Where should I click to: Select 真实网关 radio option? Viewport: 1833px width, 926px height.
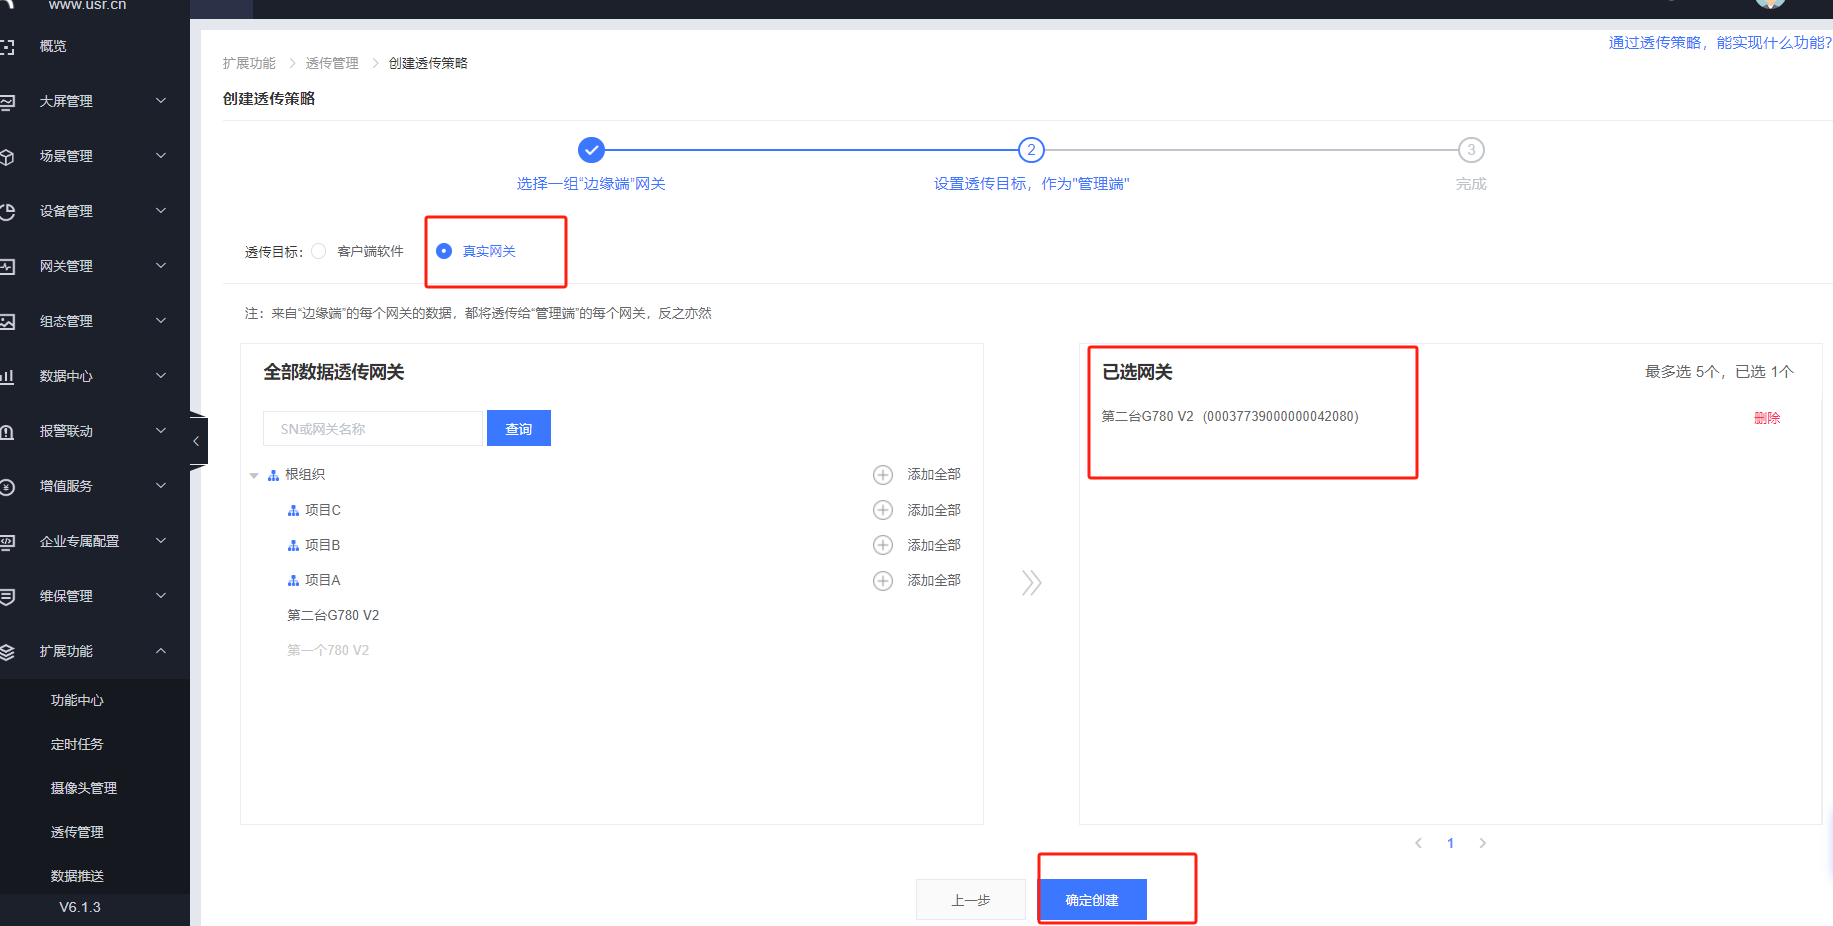click(444, 251)
